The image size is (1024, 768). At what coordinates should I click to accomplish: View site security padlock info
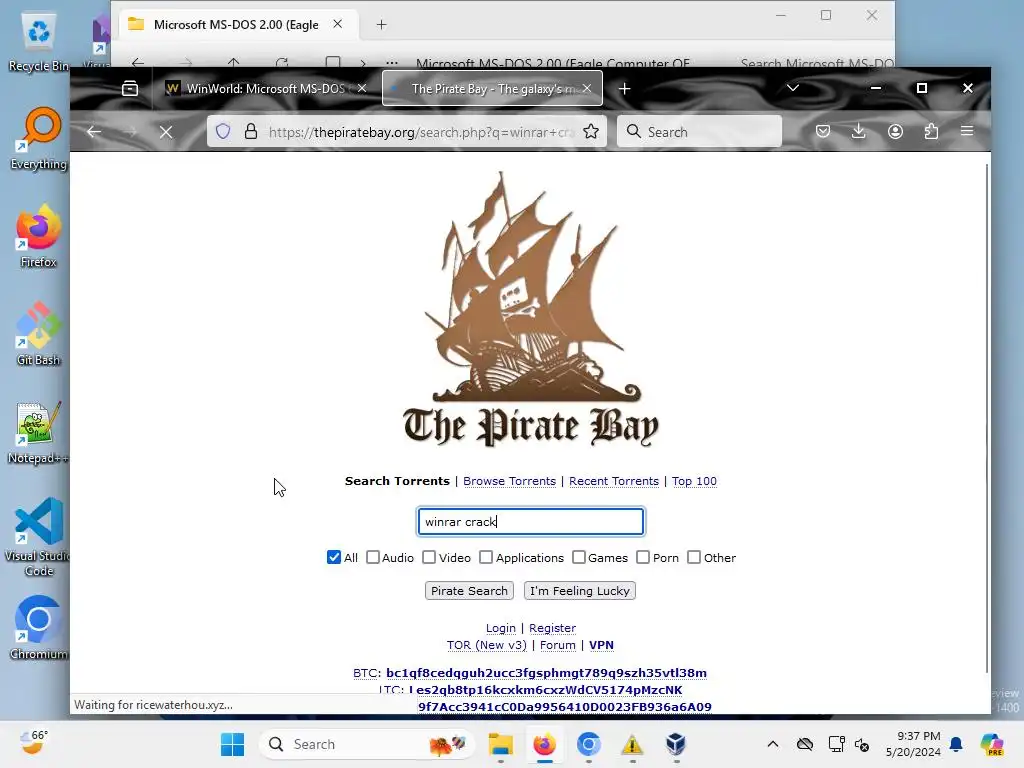251,131
